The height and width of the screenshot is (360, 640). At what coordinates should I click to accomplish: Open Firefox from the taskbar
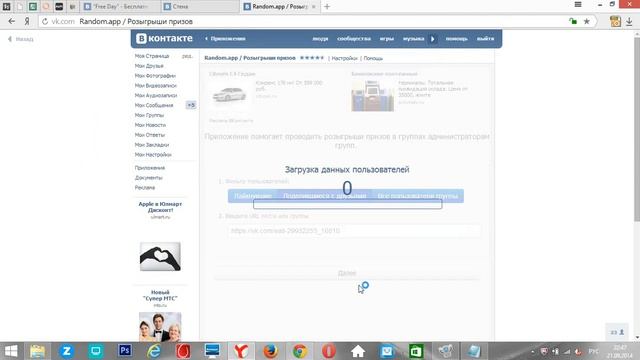click(270, 351)
